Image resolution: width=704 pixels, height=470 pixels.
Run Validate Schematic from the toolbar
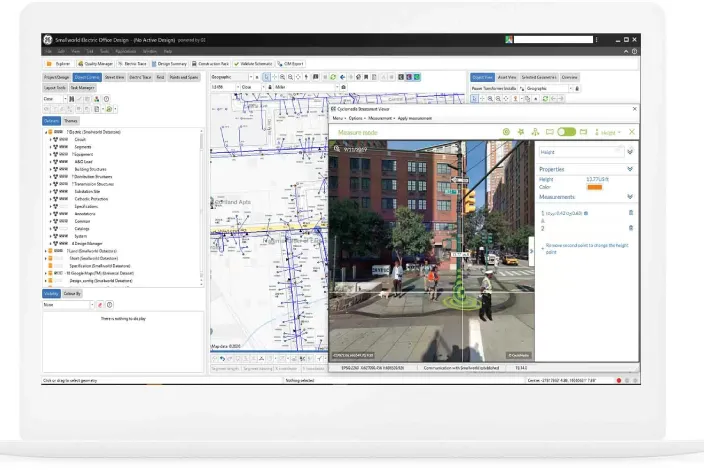pyautogui.click(x=253, y=64)
